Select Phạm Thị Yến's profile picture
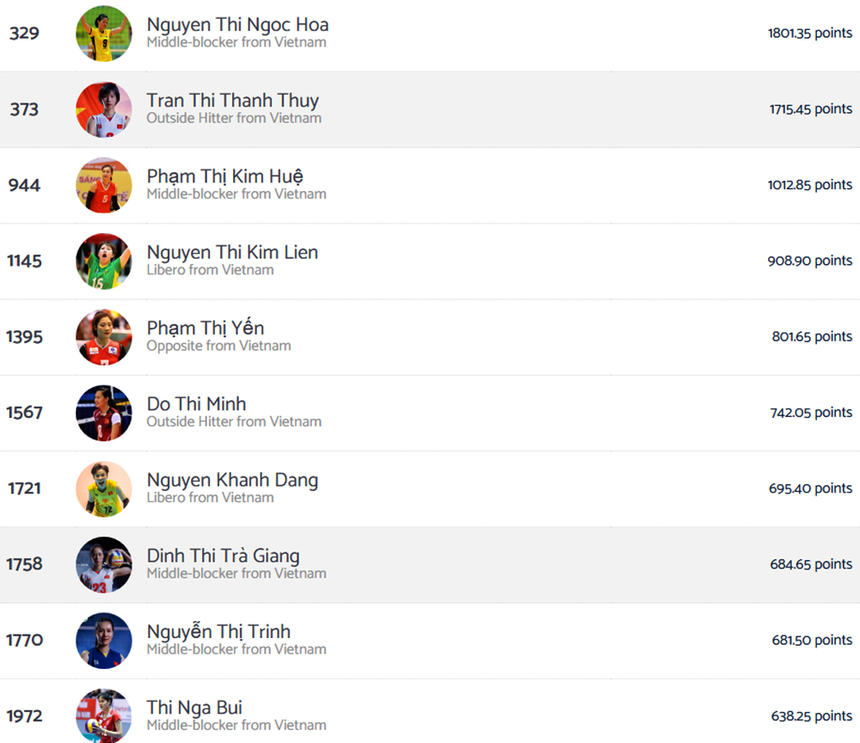Image resolution: width=860 pixels, height=743 pixels. click(x=104, y=337)
